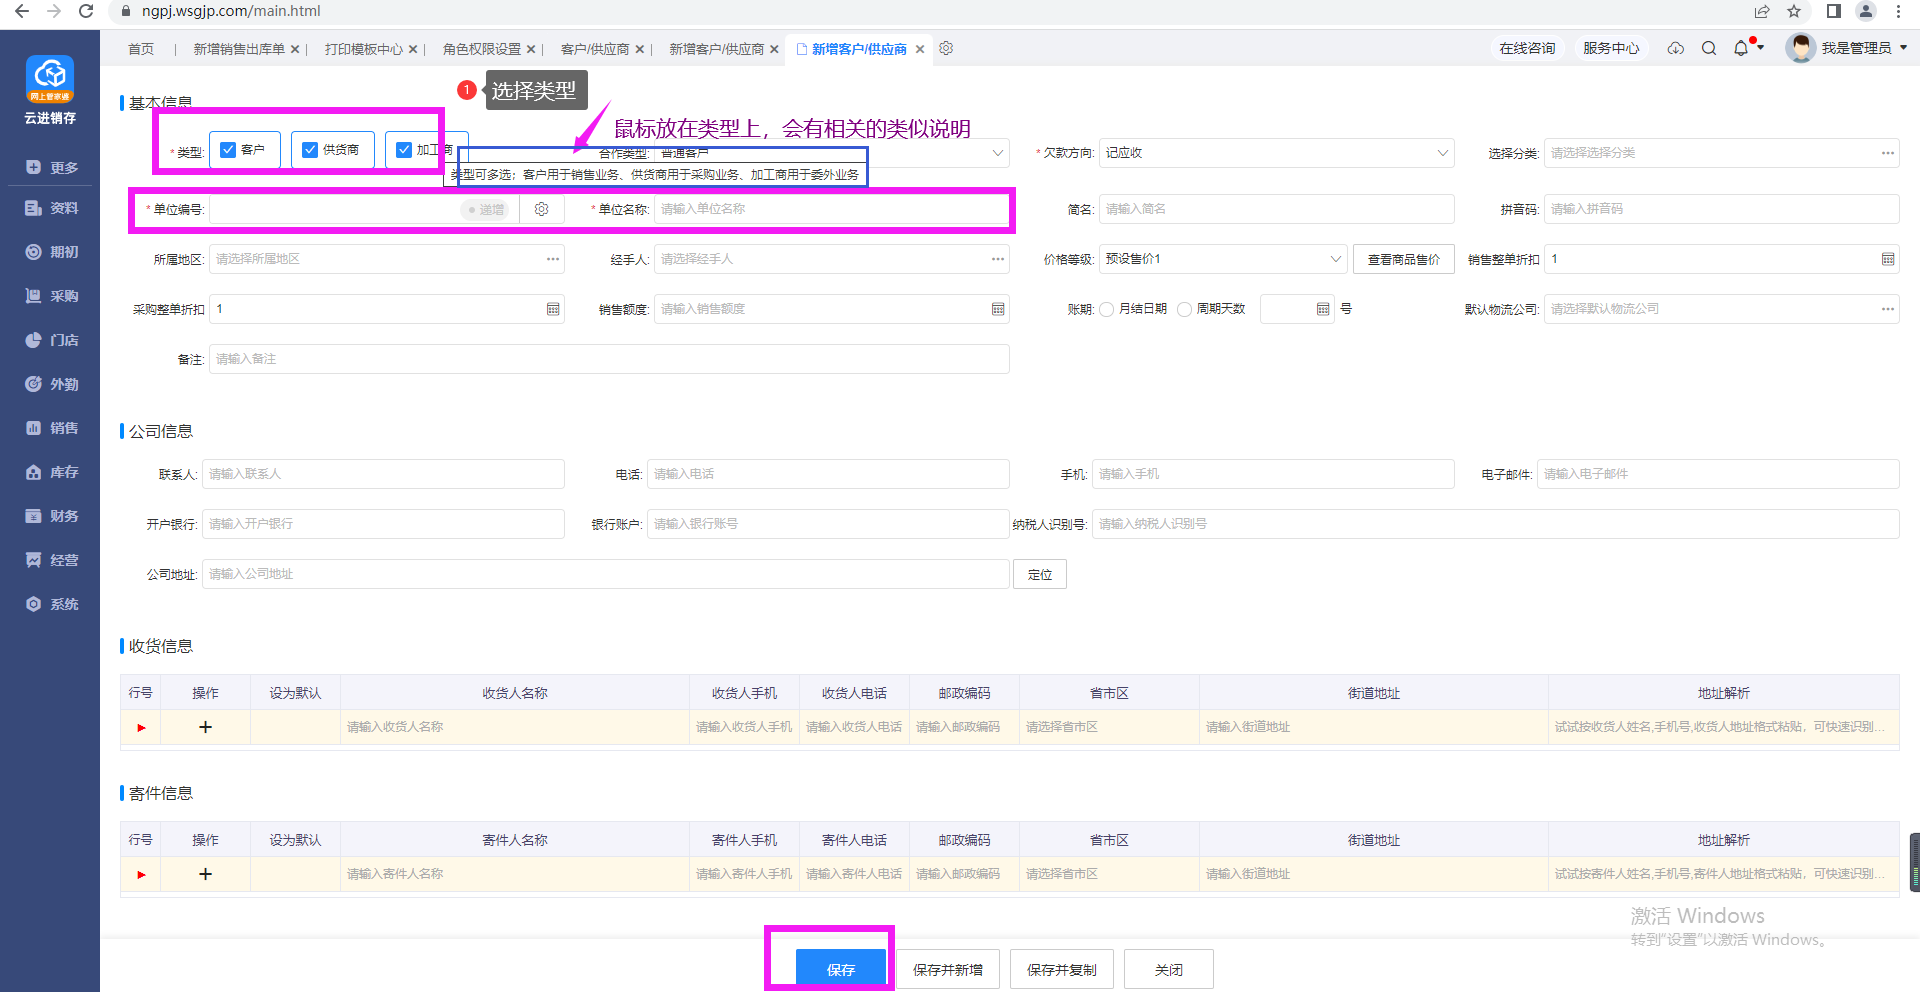The image size is (1920, 992).
Task: Toggle the 客户 type checkbox
Action: point(228,150)
